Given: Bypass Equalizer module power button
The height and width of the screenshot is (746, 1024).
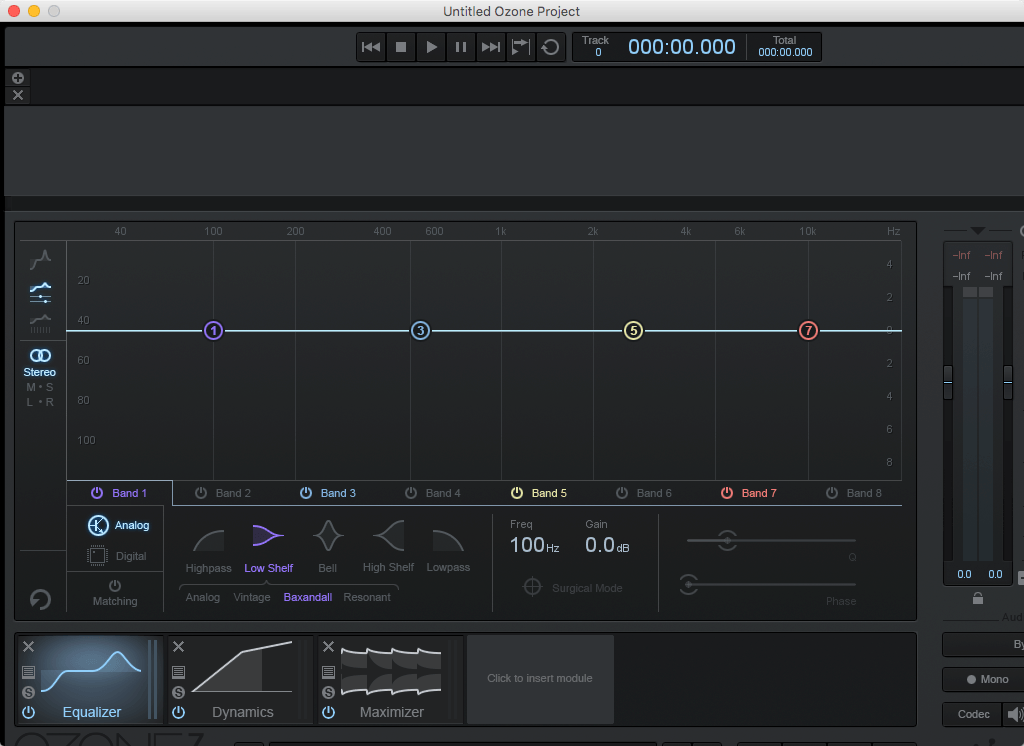Looking at the screenshot, I should coord(28,712).
